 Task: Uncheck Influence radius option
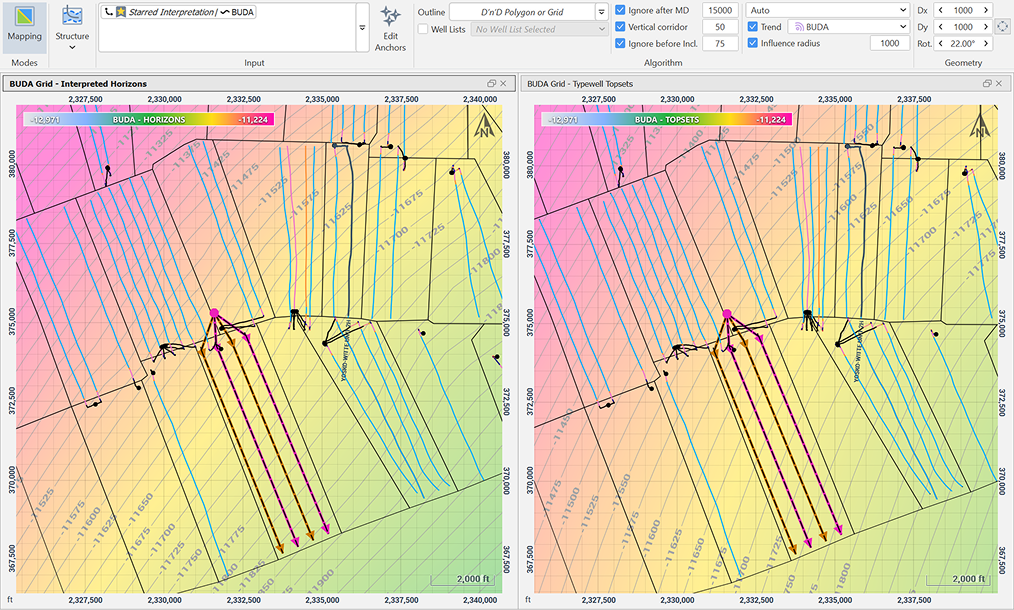pyautogui.click(x=753, y=43)
